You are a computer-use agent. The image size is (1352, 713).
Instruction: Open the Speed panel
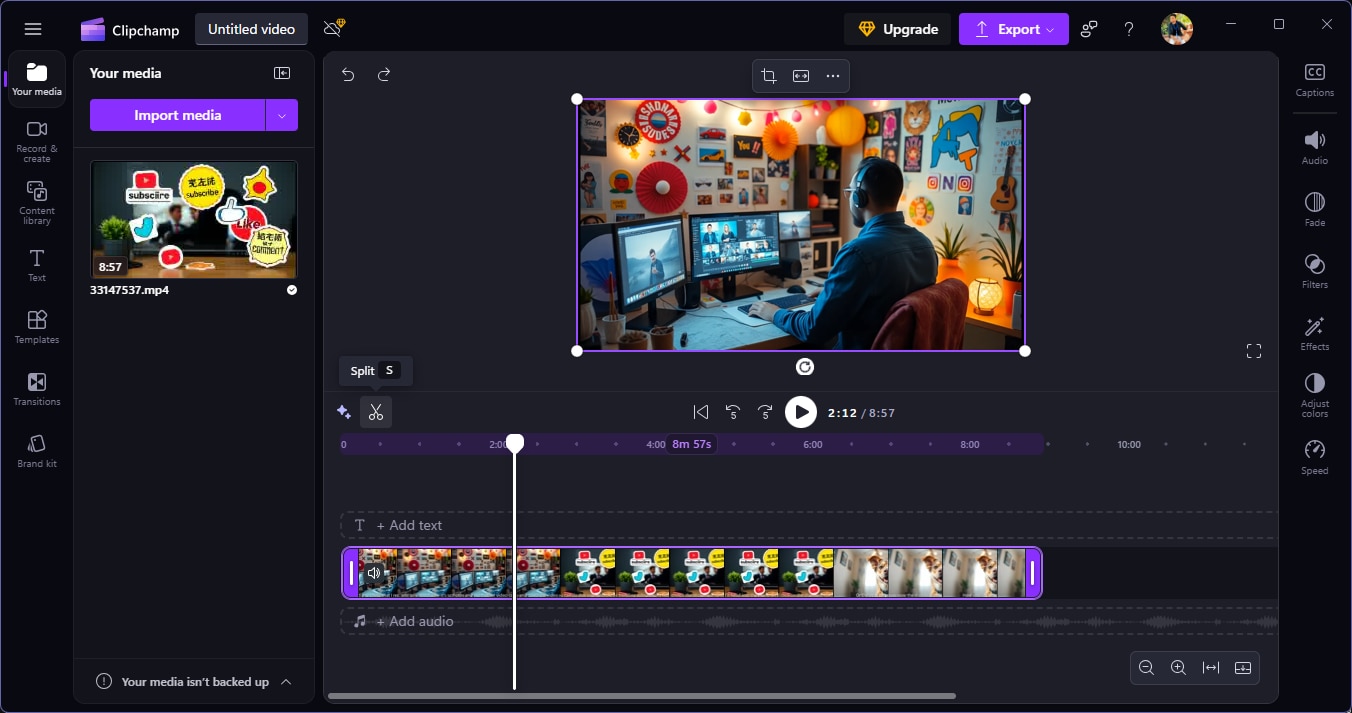click(1315, 457)
